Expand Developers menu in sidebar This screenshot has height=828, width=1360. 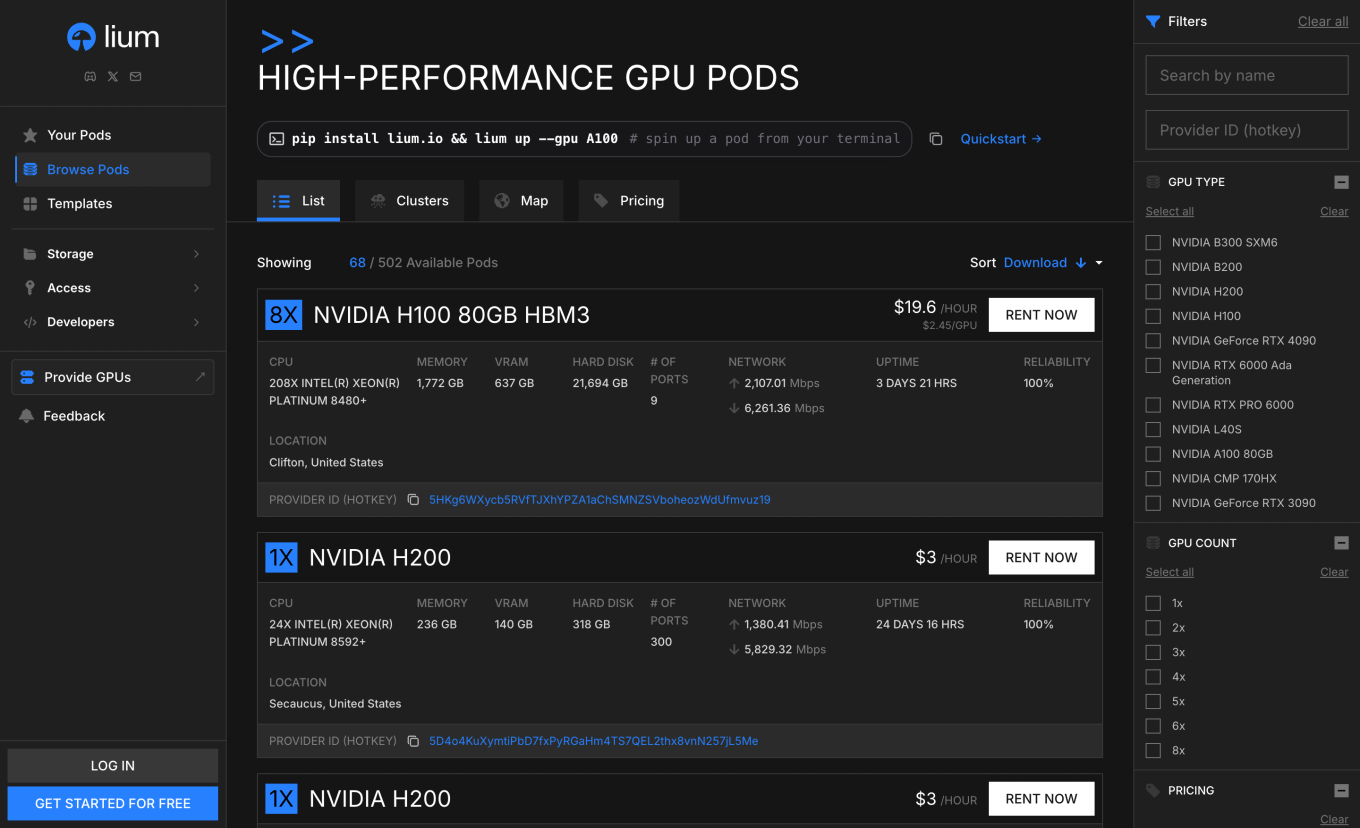coord(113,322)
